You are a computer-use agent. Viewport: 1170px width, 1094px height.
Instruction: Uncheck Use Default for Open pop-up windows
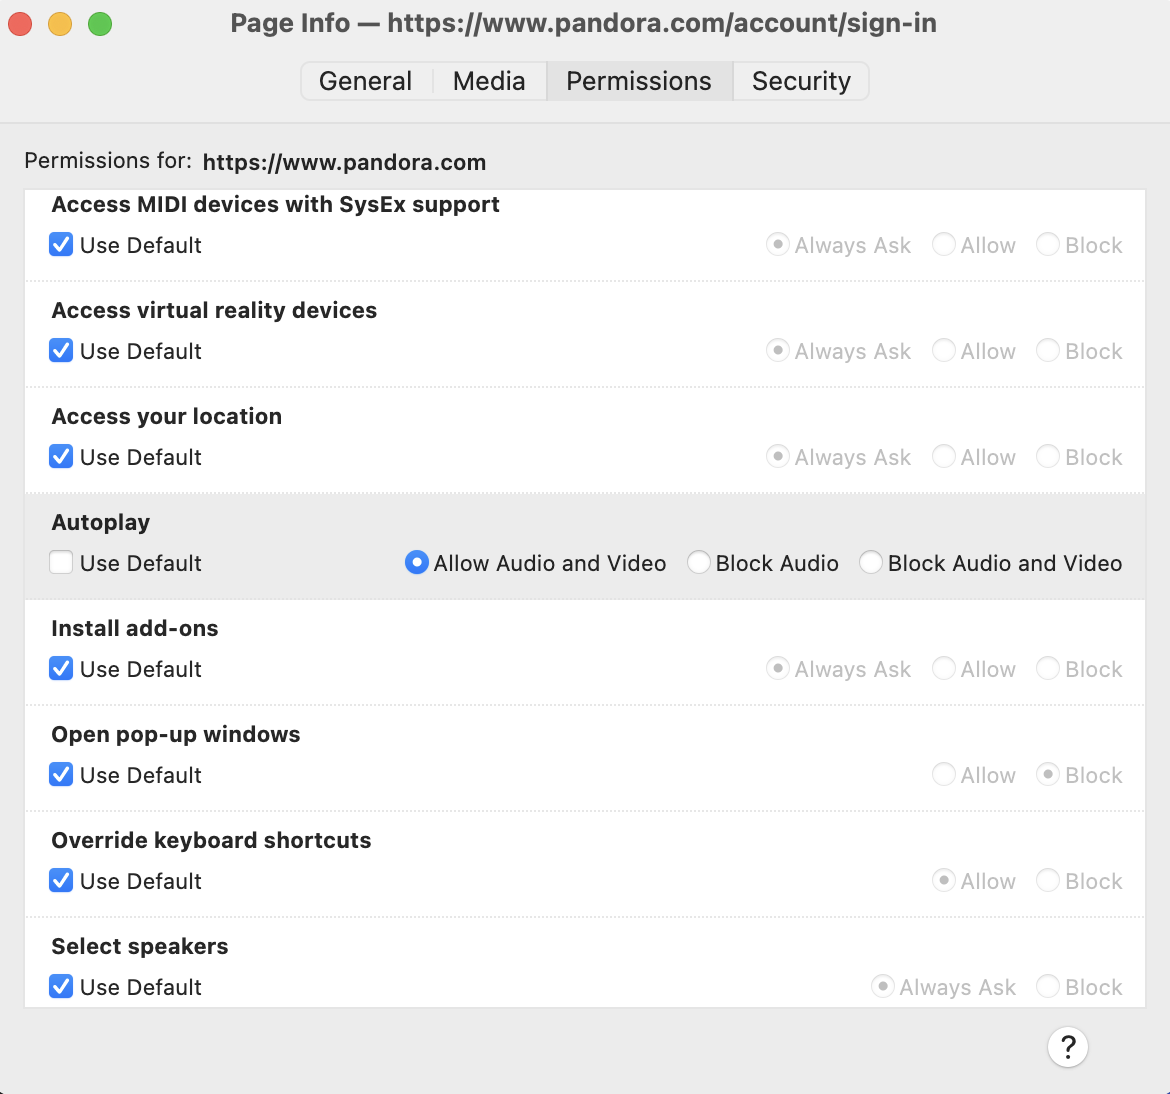click(62, 775)
